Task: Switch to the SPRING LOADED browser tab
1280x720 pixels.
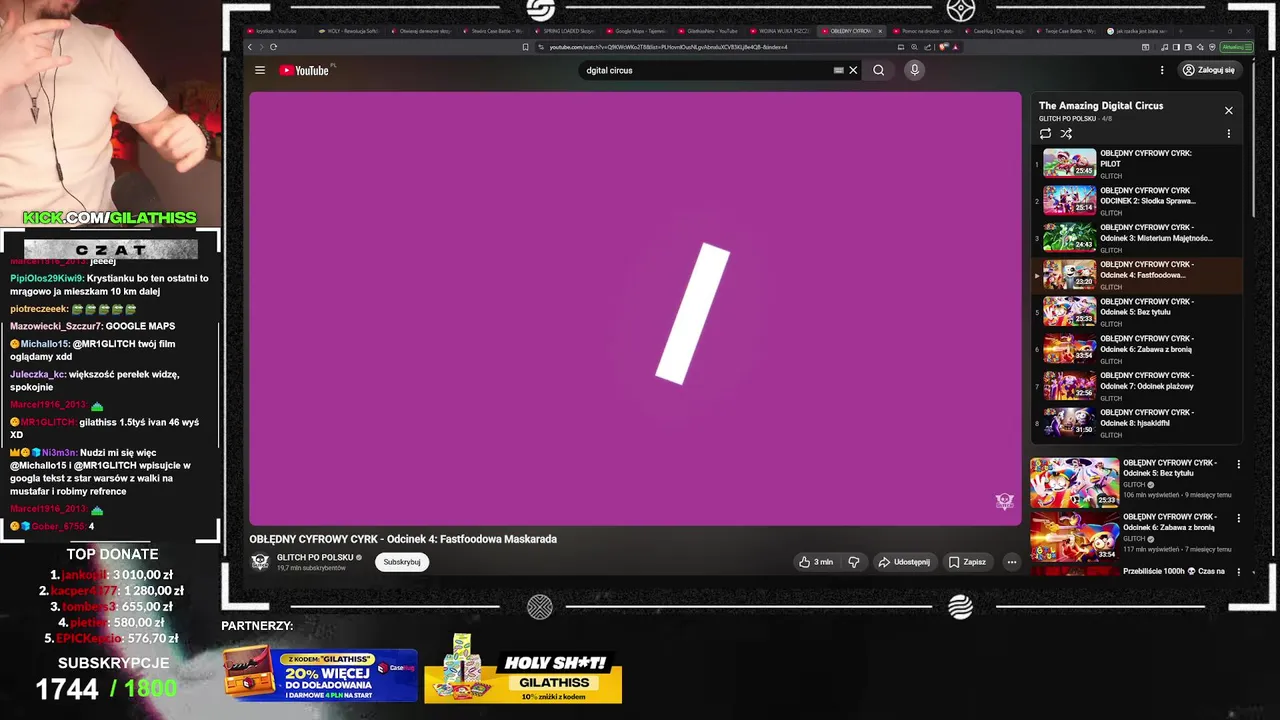Action: pos(565,31)
